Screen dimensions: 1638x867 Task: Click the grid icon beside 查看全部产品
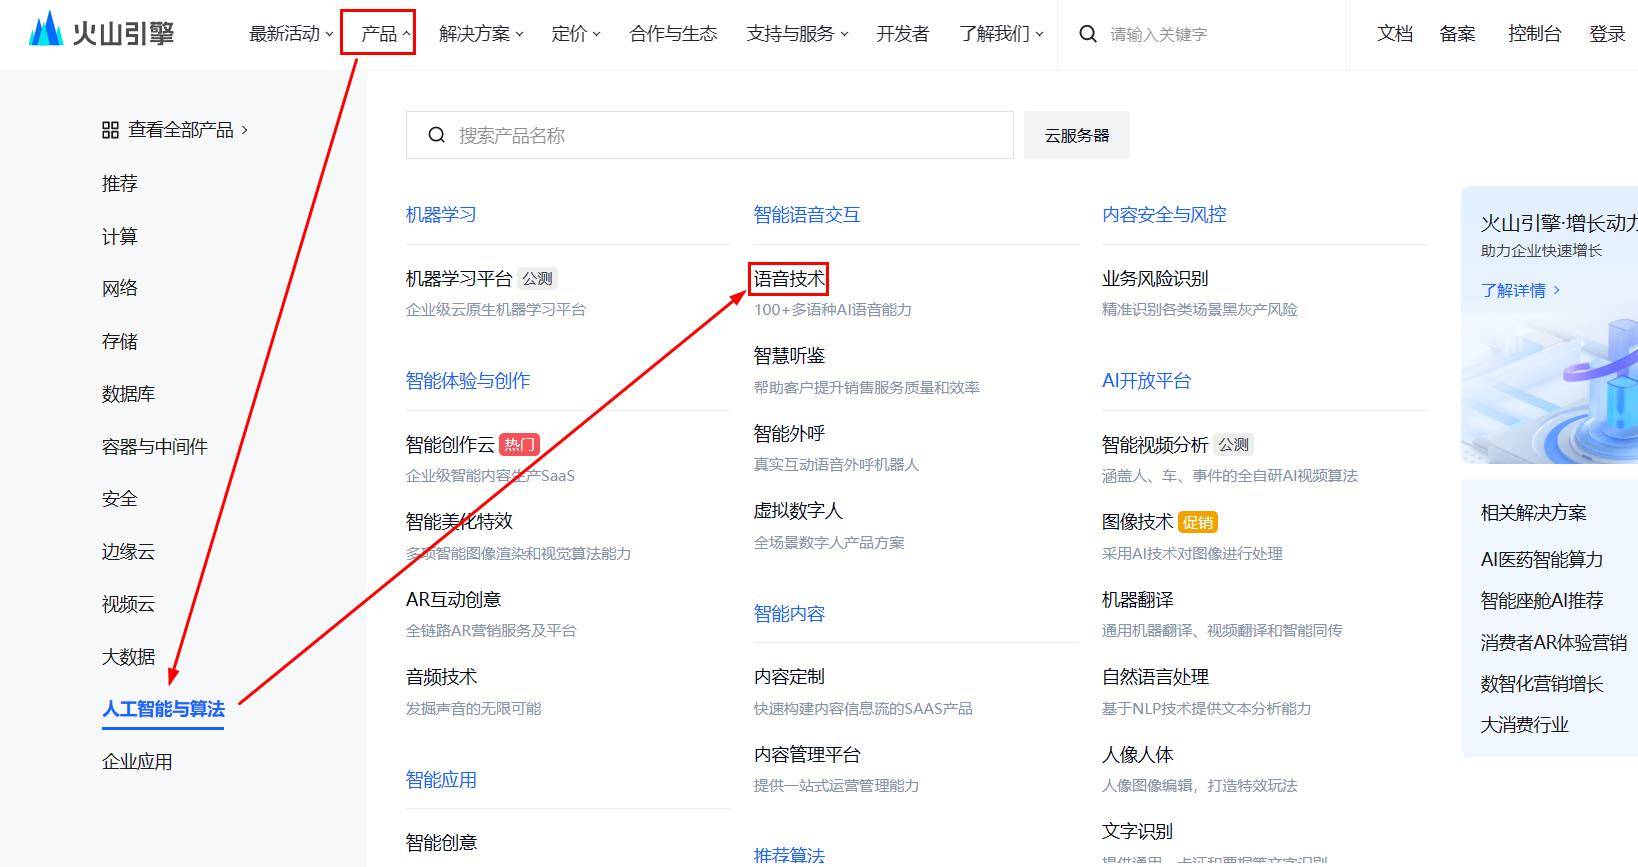110,130
